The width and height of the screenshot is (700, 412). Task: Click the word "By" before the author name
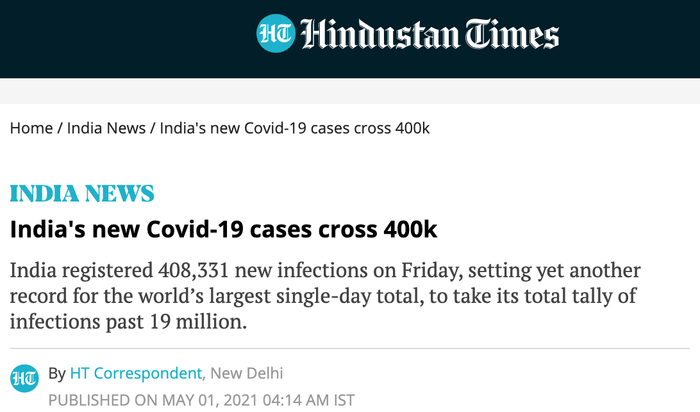(x=56, y=374)
